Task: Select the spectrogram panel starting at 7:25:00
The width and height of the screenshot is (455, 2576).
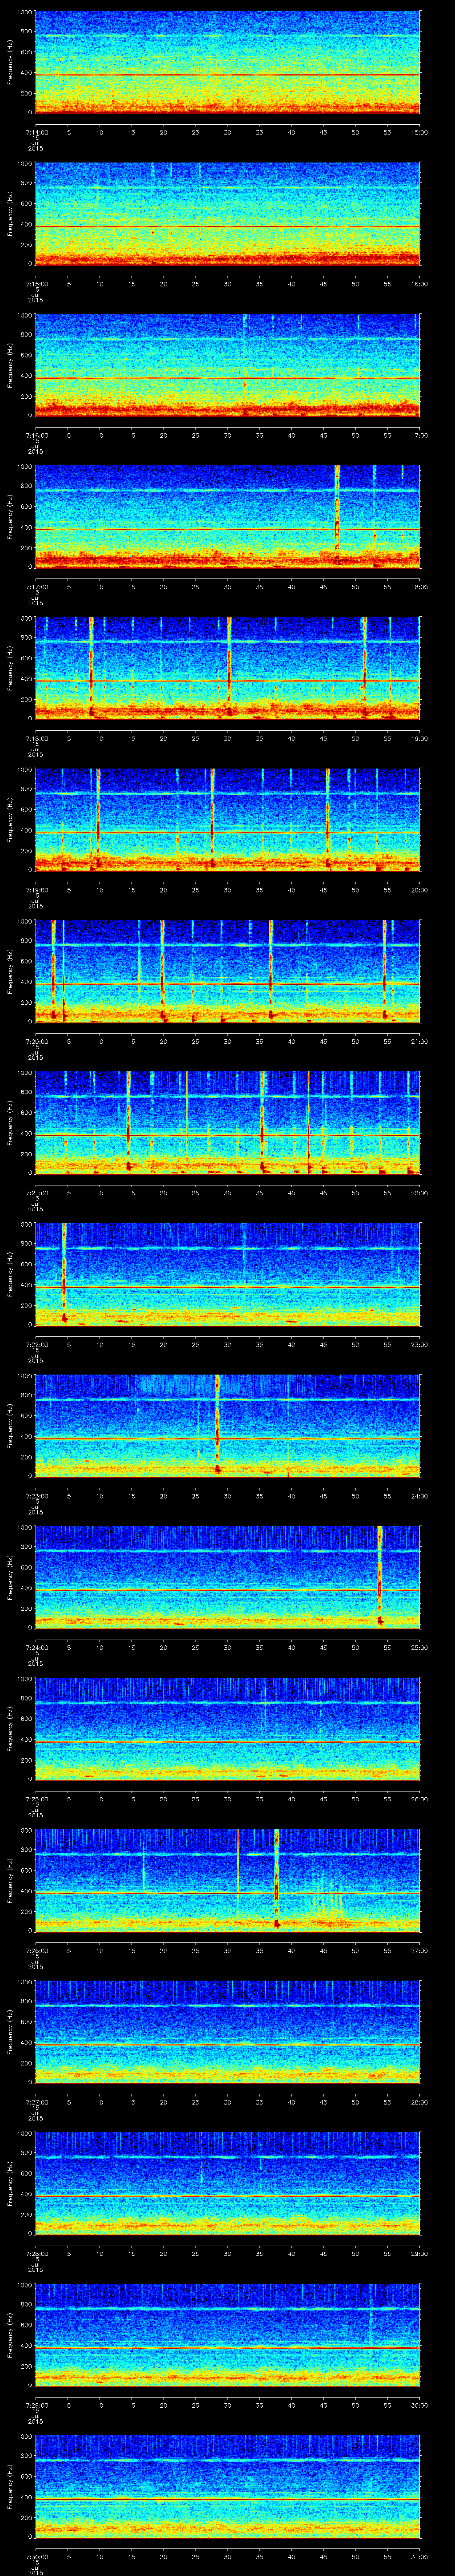Action: click(227, 1729)
